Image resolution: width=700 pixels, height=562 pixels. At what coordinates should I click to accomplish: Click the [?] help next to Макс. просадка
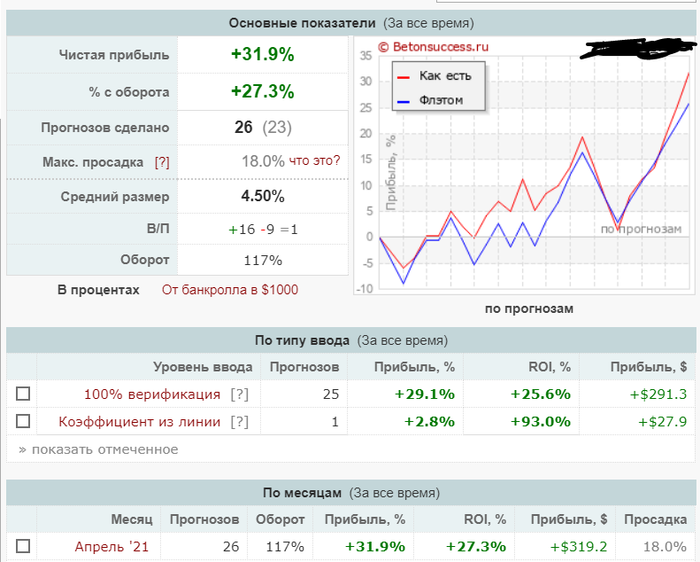click(162, 162)
